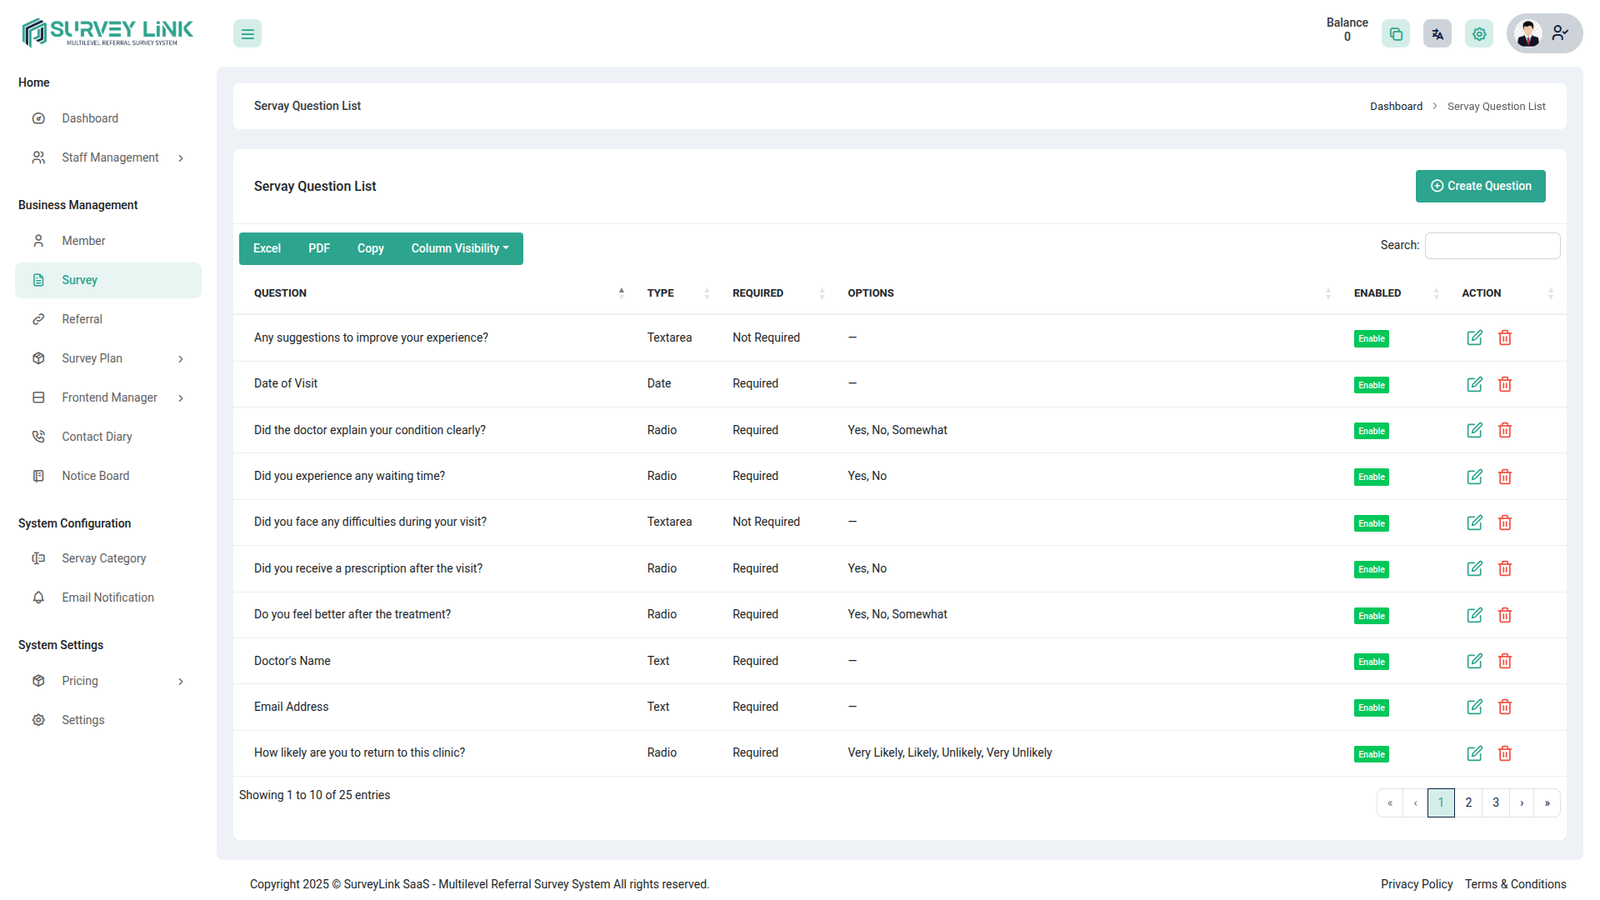
Task: Sort table by the Question column
Action: click(437, 293)
